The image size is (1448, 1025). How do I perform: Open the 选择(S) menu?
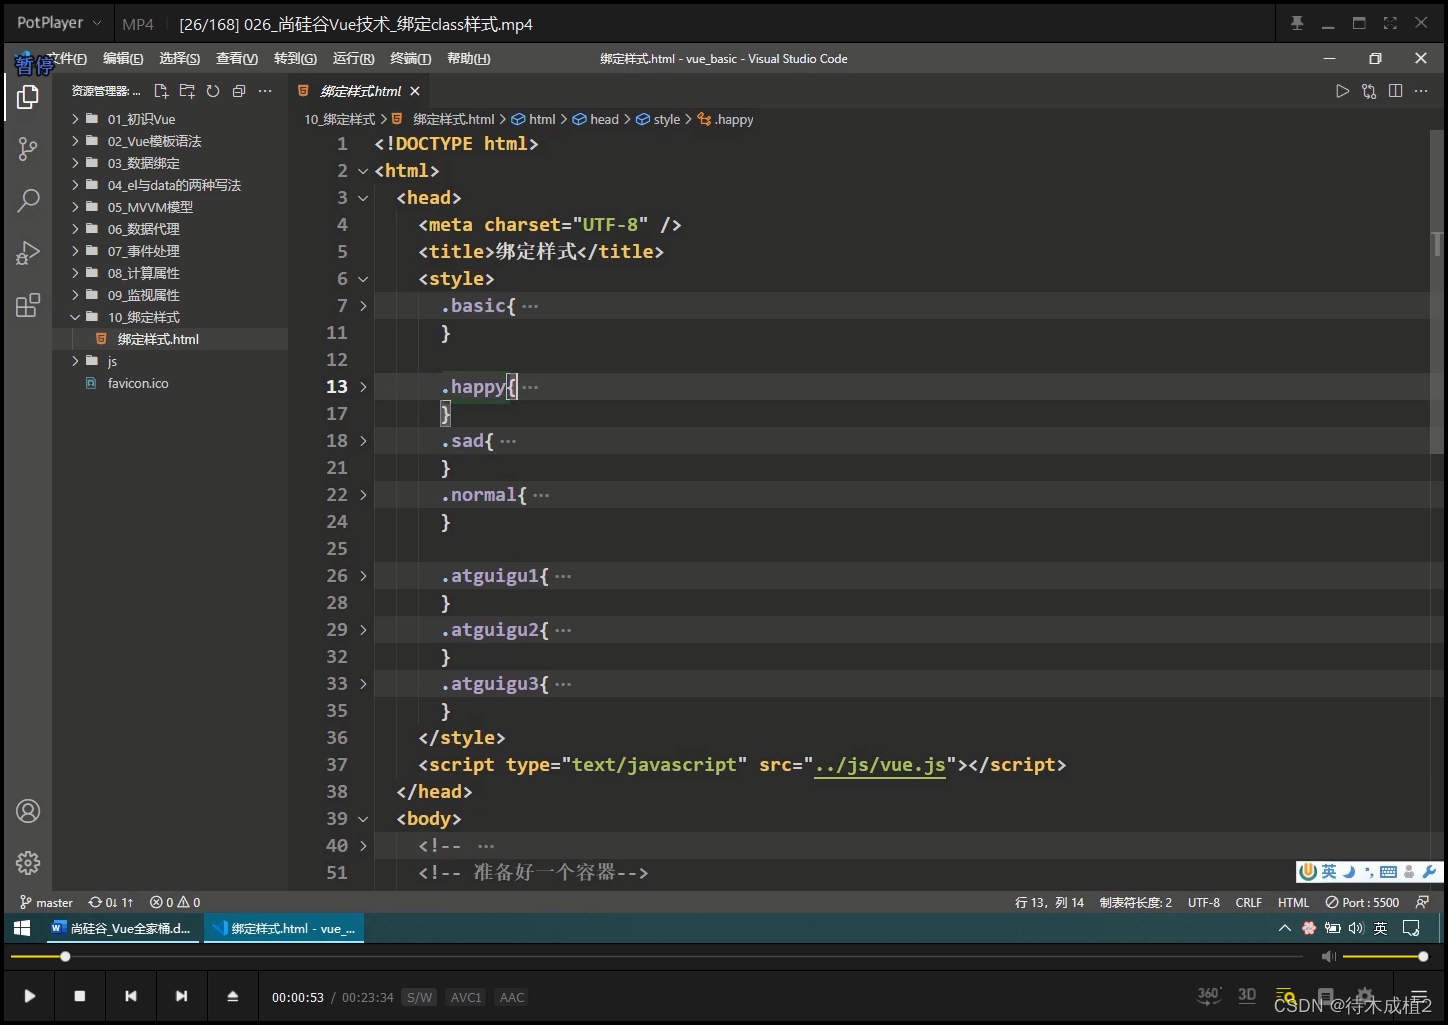[180, 59]
